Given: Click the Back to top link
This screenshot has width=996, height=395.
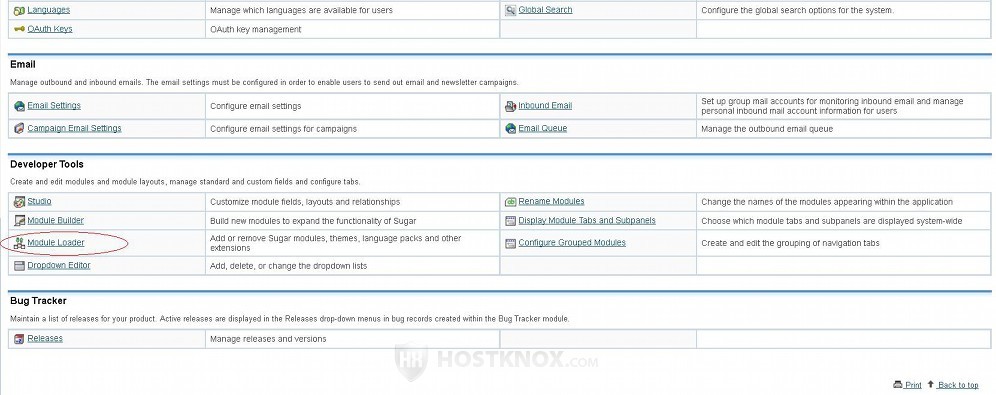Looking at the screenshot, I should click(x=957, y=385).
